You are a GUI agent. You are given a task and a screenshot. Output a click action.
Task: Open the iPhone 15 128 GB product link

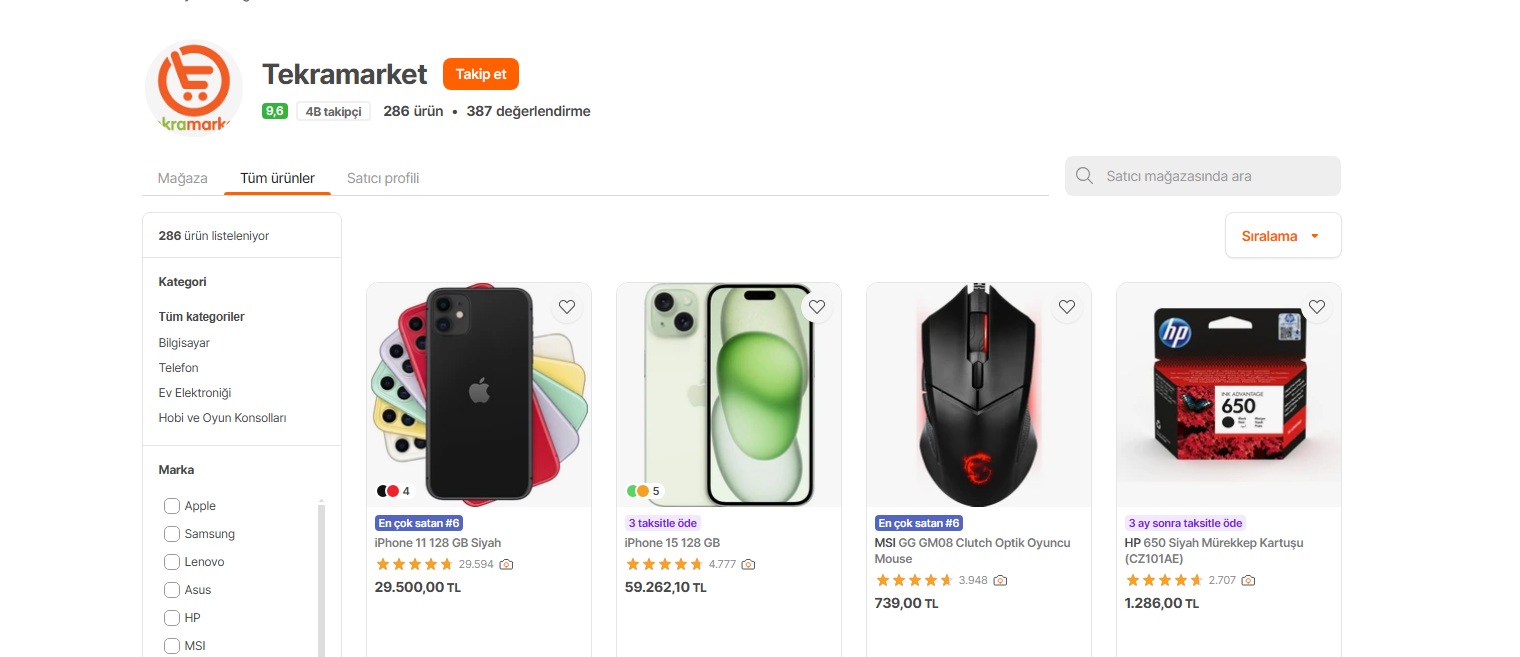[672, 543]
